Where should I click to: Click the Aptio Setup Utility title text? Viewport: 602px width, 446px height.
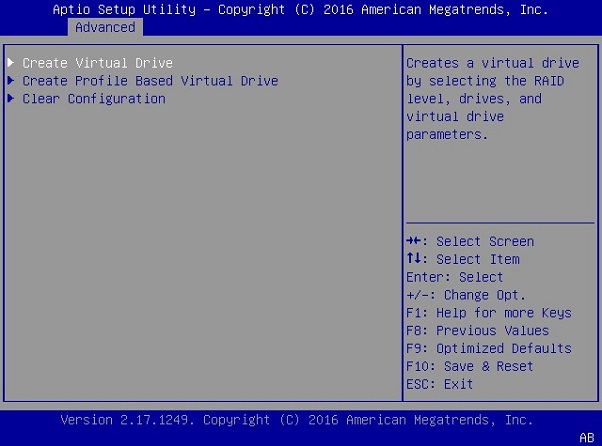300,9
